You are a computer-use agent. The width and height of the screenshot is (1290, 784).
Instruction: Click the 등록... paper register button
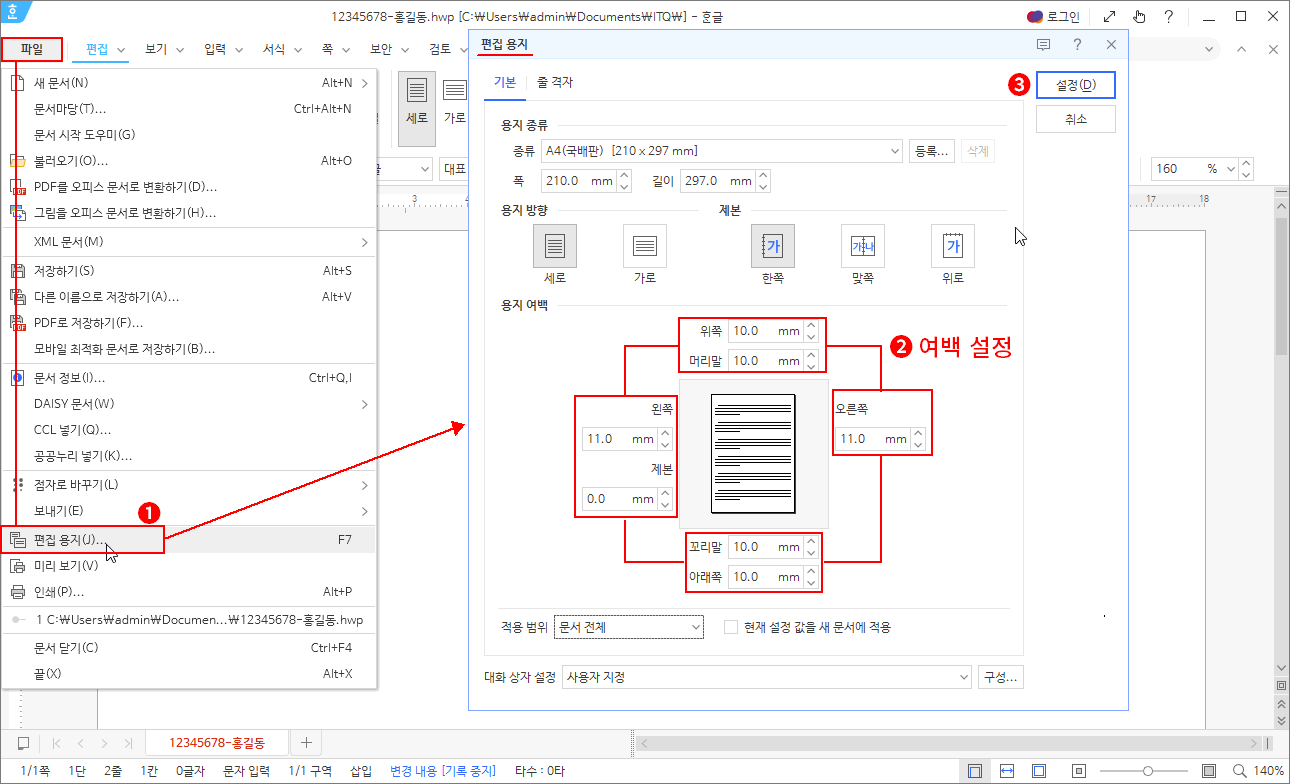point(931,151)
